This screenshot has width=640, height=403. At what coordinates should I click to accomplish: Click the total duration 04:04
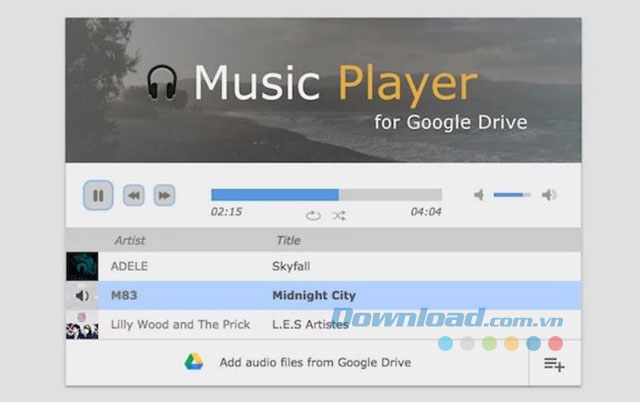(426, 212)
